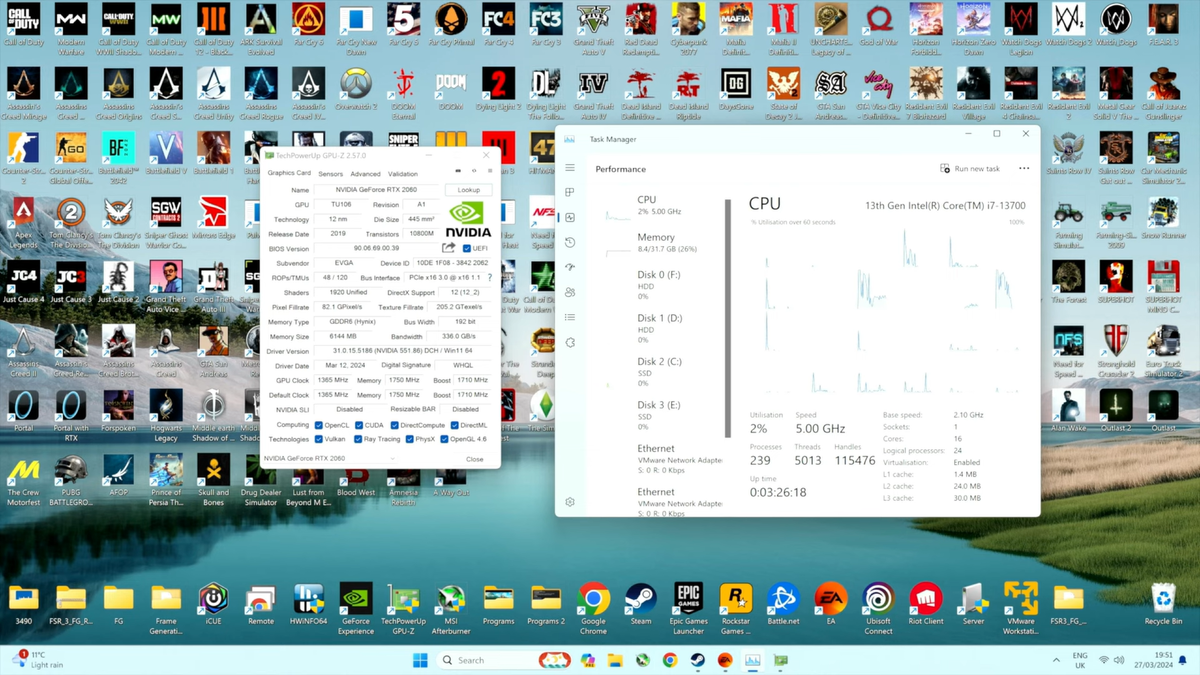The width and height of the screenshot is (1200, 675).
Task: Toggle OpenCL checkbox in GPU-Z
Action: 319,425
